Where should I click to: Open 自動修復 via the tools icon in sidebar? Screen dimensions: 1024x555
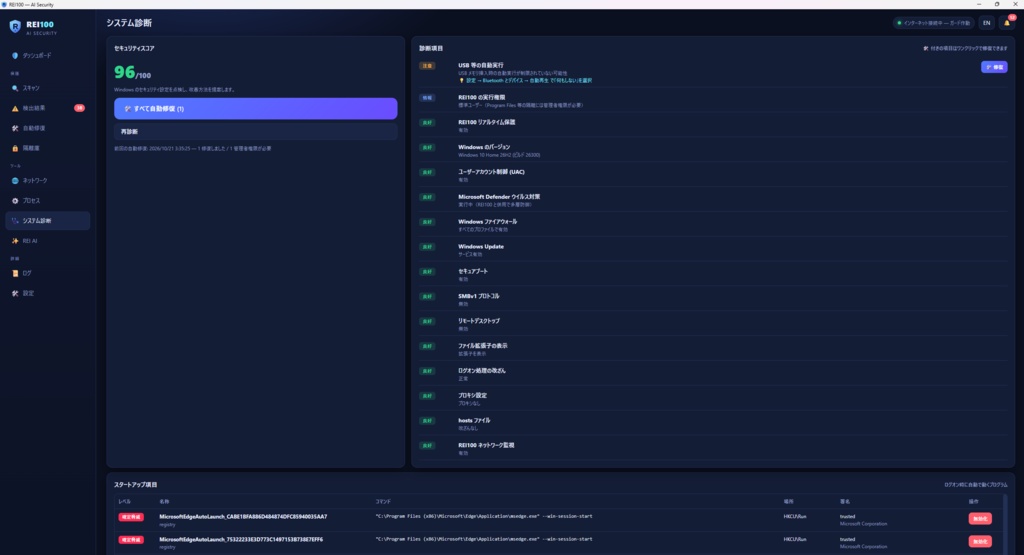[15, 129]
